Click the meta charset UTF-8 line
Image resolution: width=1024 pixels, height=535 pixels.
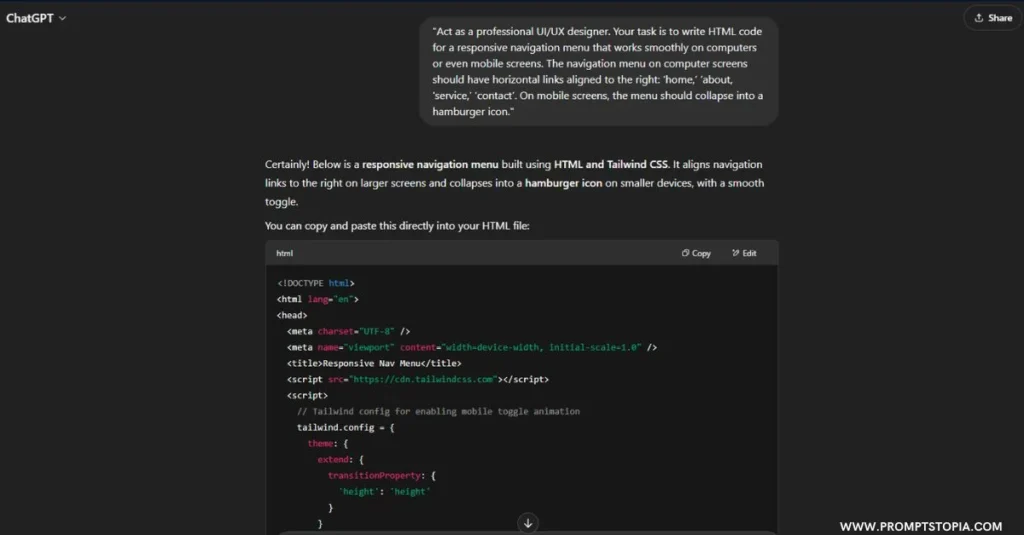[348, 331]
